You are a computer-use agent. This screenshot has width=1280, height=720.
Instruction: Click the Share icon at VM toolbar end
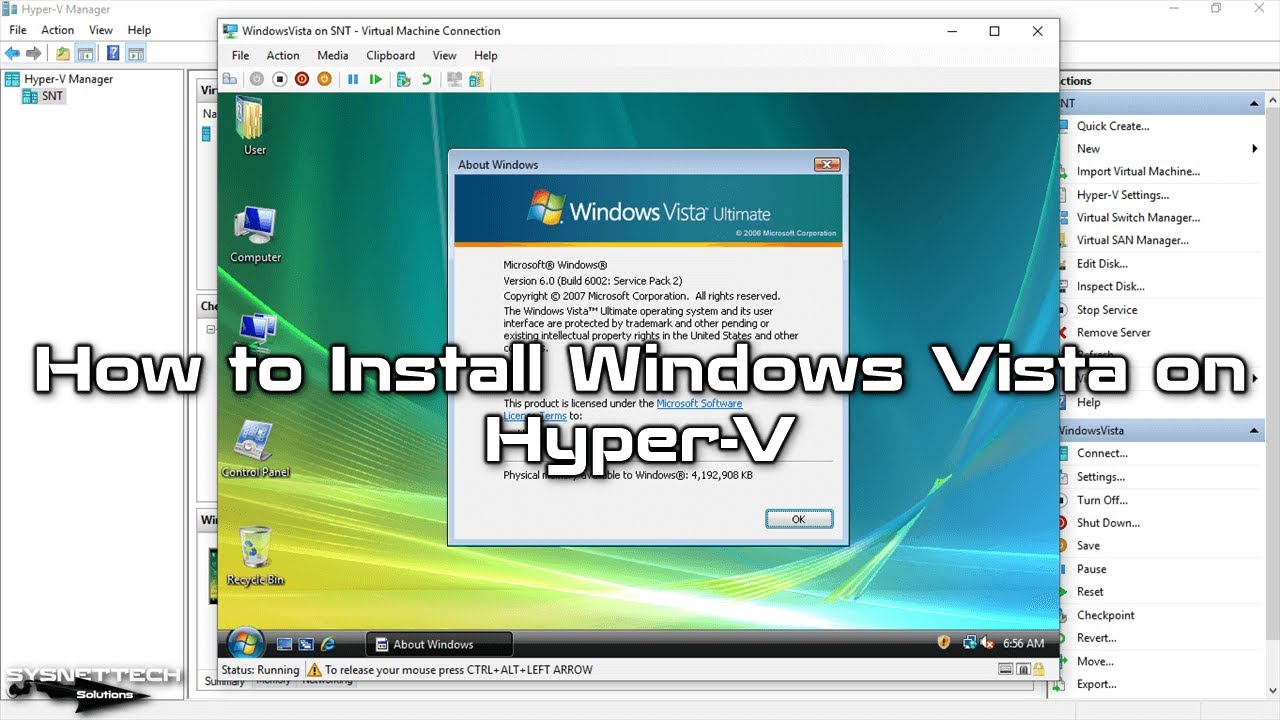(477, 79)
